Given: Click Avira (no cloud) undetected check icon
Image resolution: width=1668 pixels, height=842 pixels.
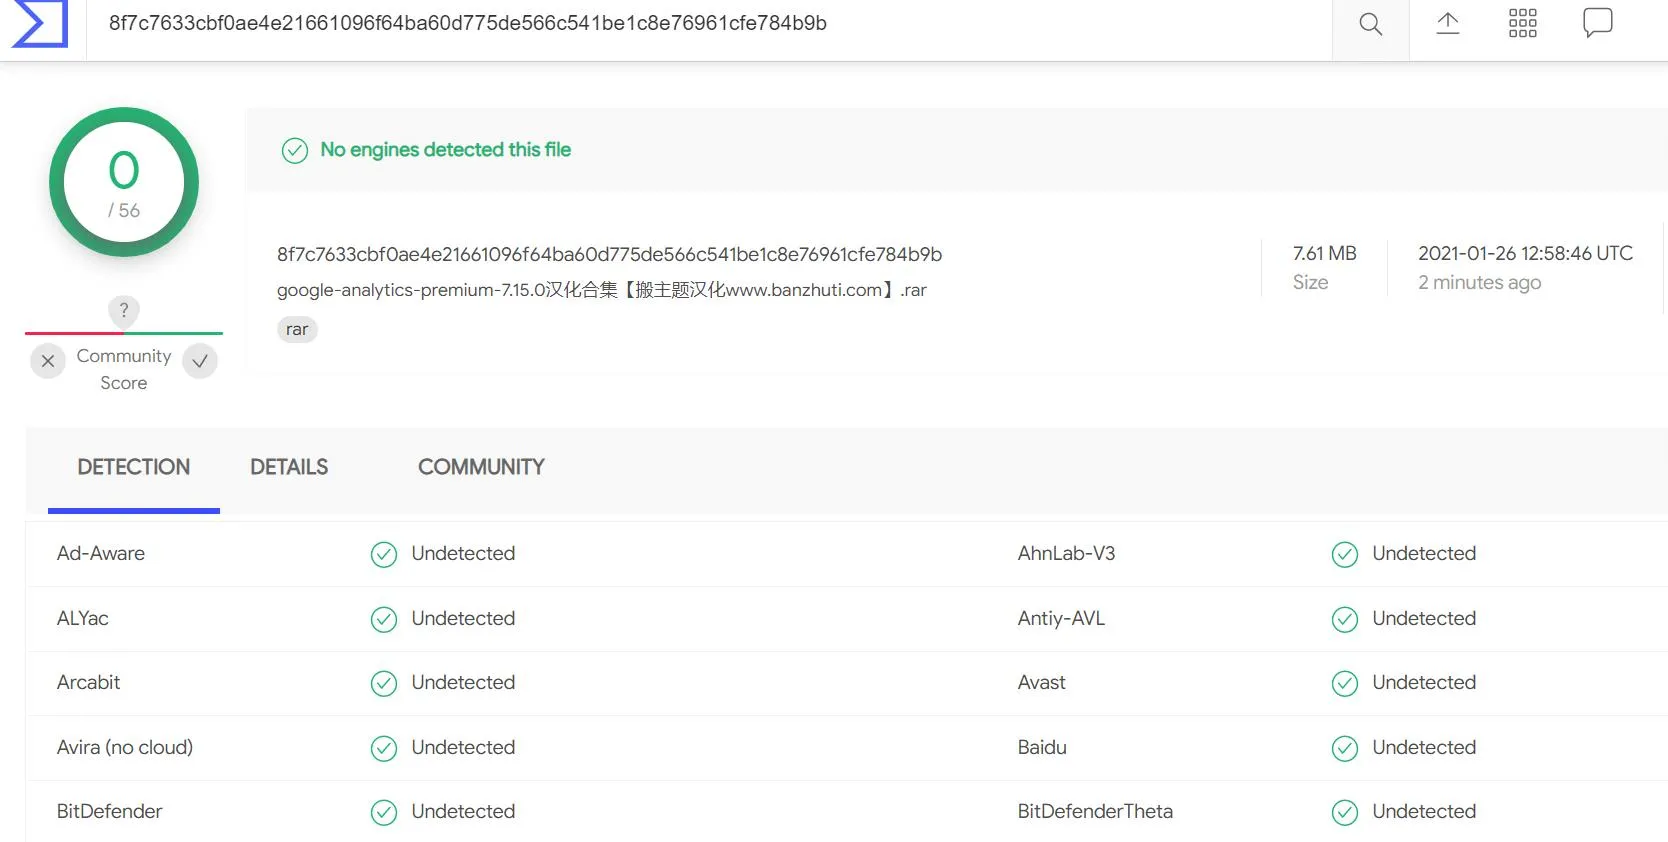Looking at the screenshot, I should [x=384, y=748].
